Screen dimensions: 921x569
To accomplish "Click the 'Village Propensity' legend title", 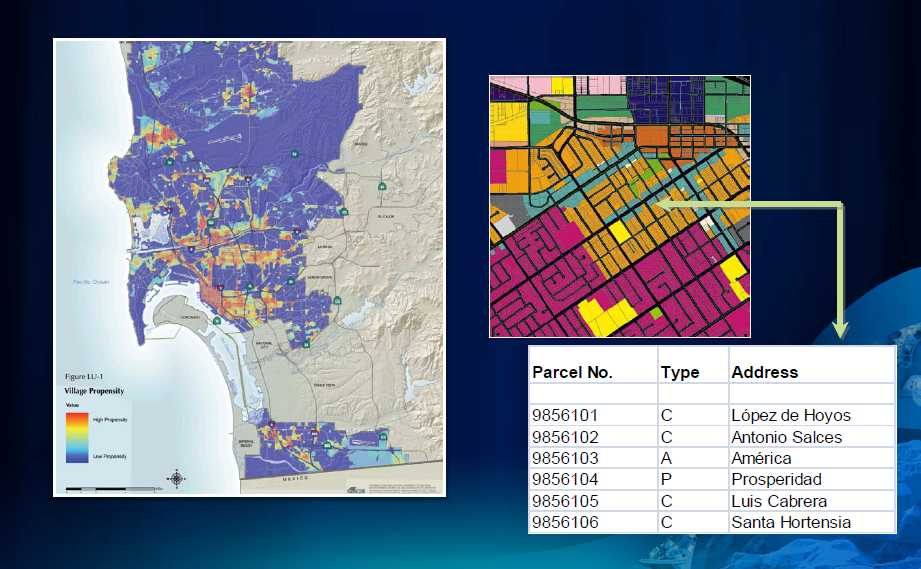I will [x=95, y=391].
